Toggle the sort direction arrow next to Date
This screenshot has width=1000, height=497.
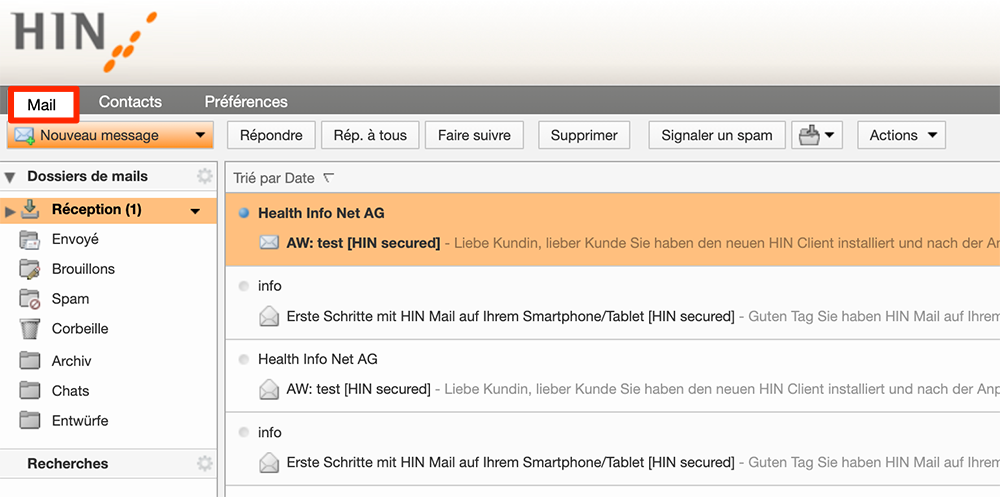click(328, 178)
